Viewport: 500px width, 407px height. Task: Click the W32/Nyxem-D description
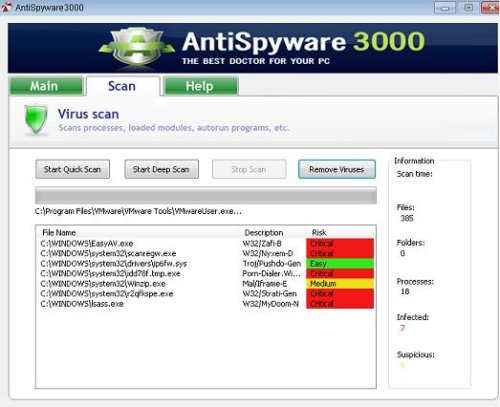pos(268,253)
